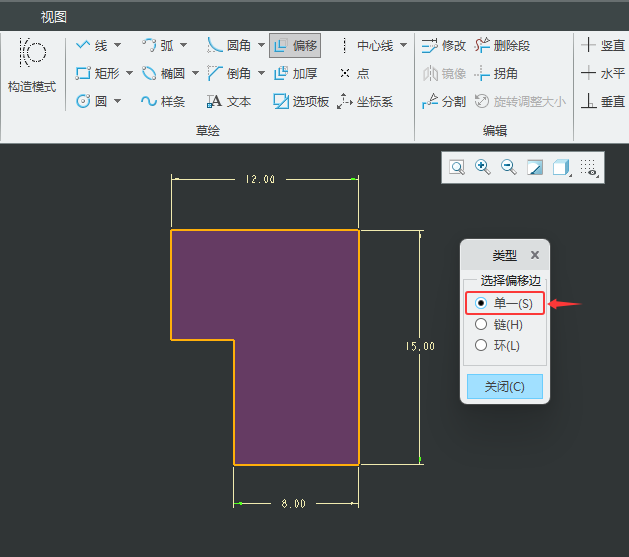Viewport: 629px width, 557px height.
Task: Click the Modify (修改) tool
Action: point(444,45)
